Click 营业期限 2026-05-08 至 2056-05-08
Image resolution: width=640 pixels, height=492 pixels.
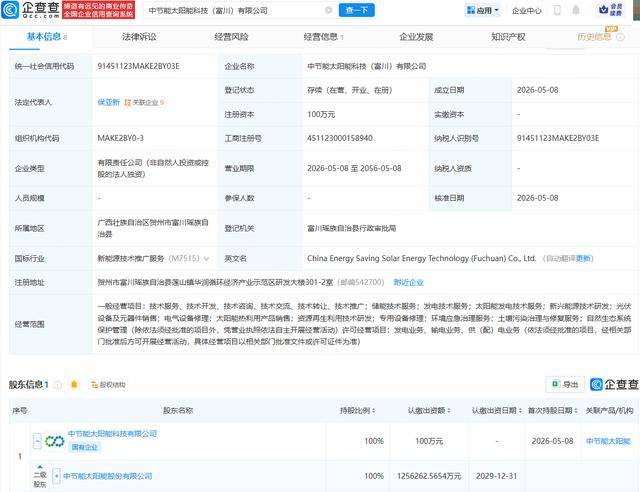354,168
